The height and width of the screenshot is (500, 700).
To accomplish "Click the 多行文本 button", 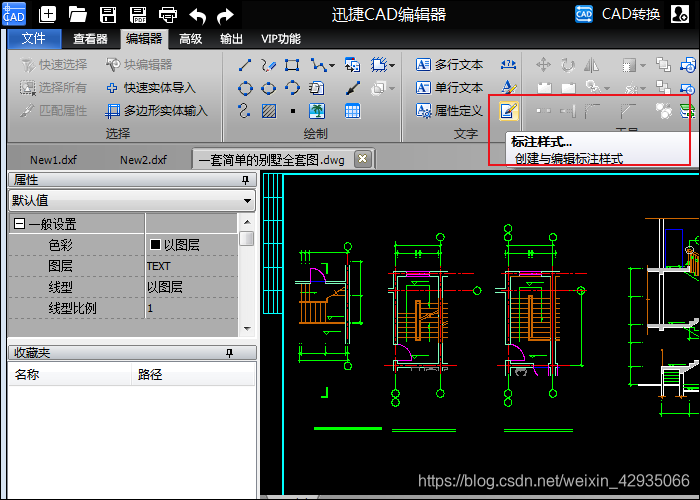I will (449, 65).
